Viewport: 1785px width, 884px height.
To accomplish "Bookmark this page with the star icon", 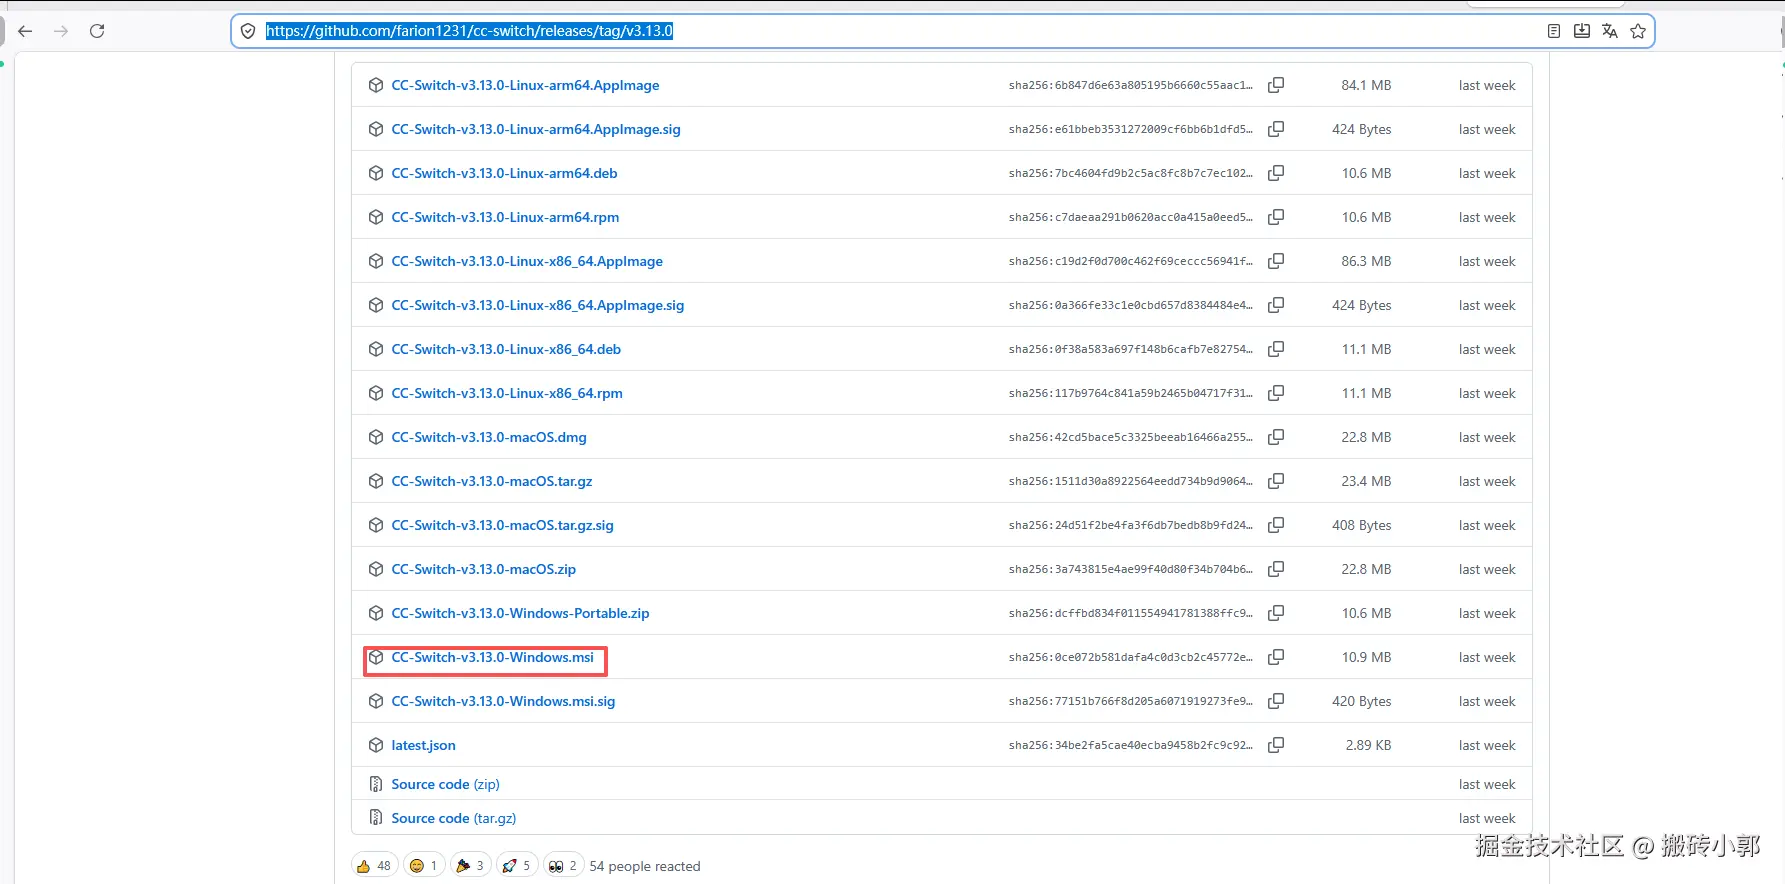I will point(1638,31).
